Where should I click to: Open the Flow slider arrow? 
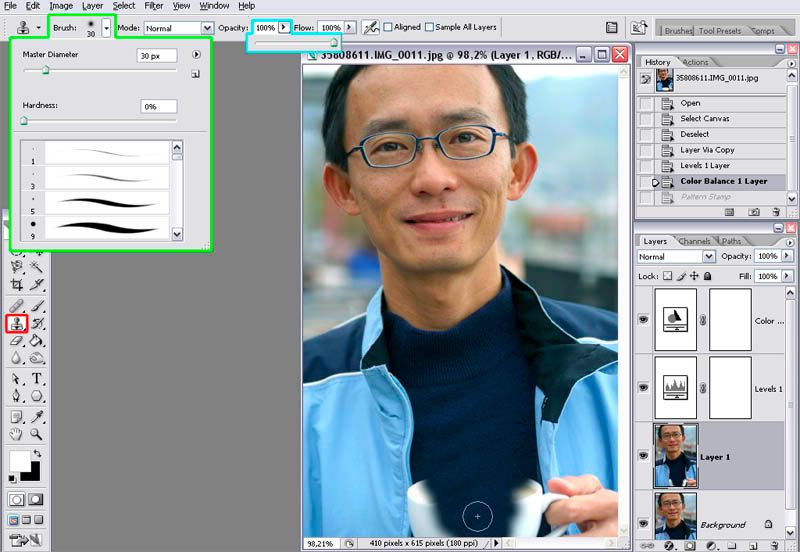tap(349, 27)
